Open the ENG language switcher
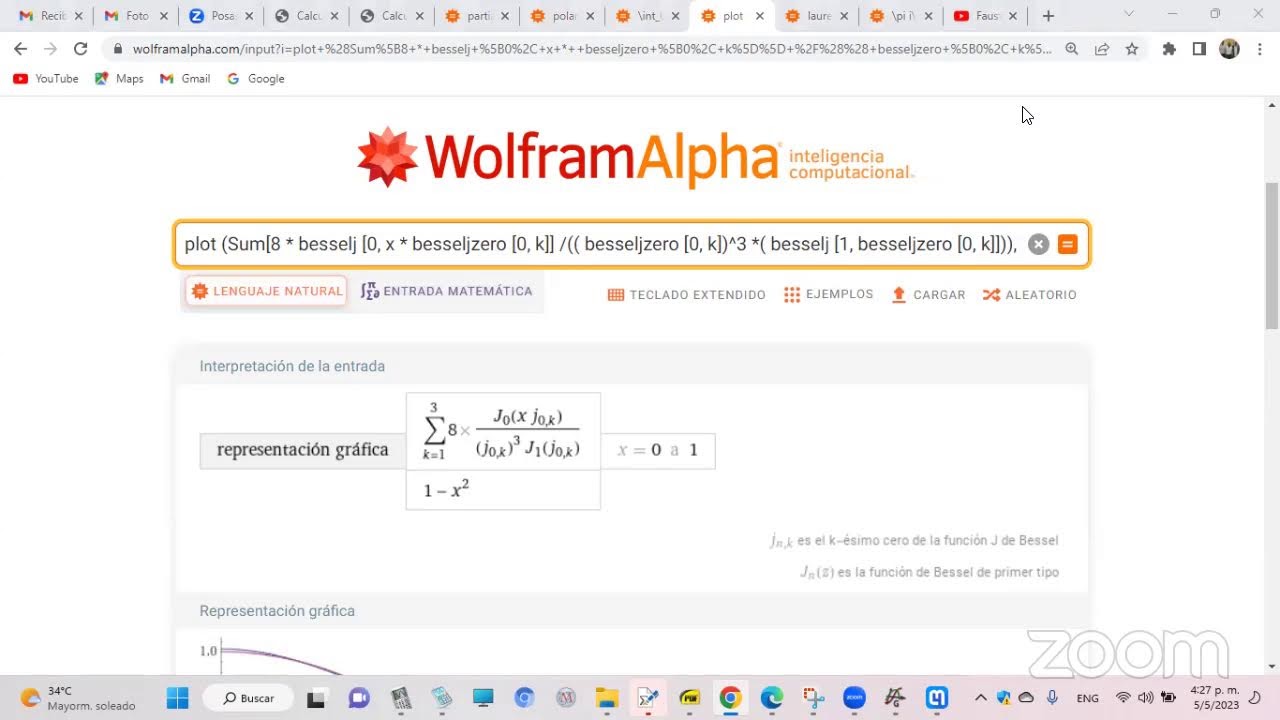This screenshot has height=720, width=1280. 1088,698
